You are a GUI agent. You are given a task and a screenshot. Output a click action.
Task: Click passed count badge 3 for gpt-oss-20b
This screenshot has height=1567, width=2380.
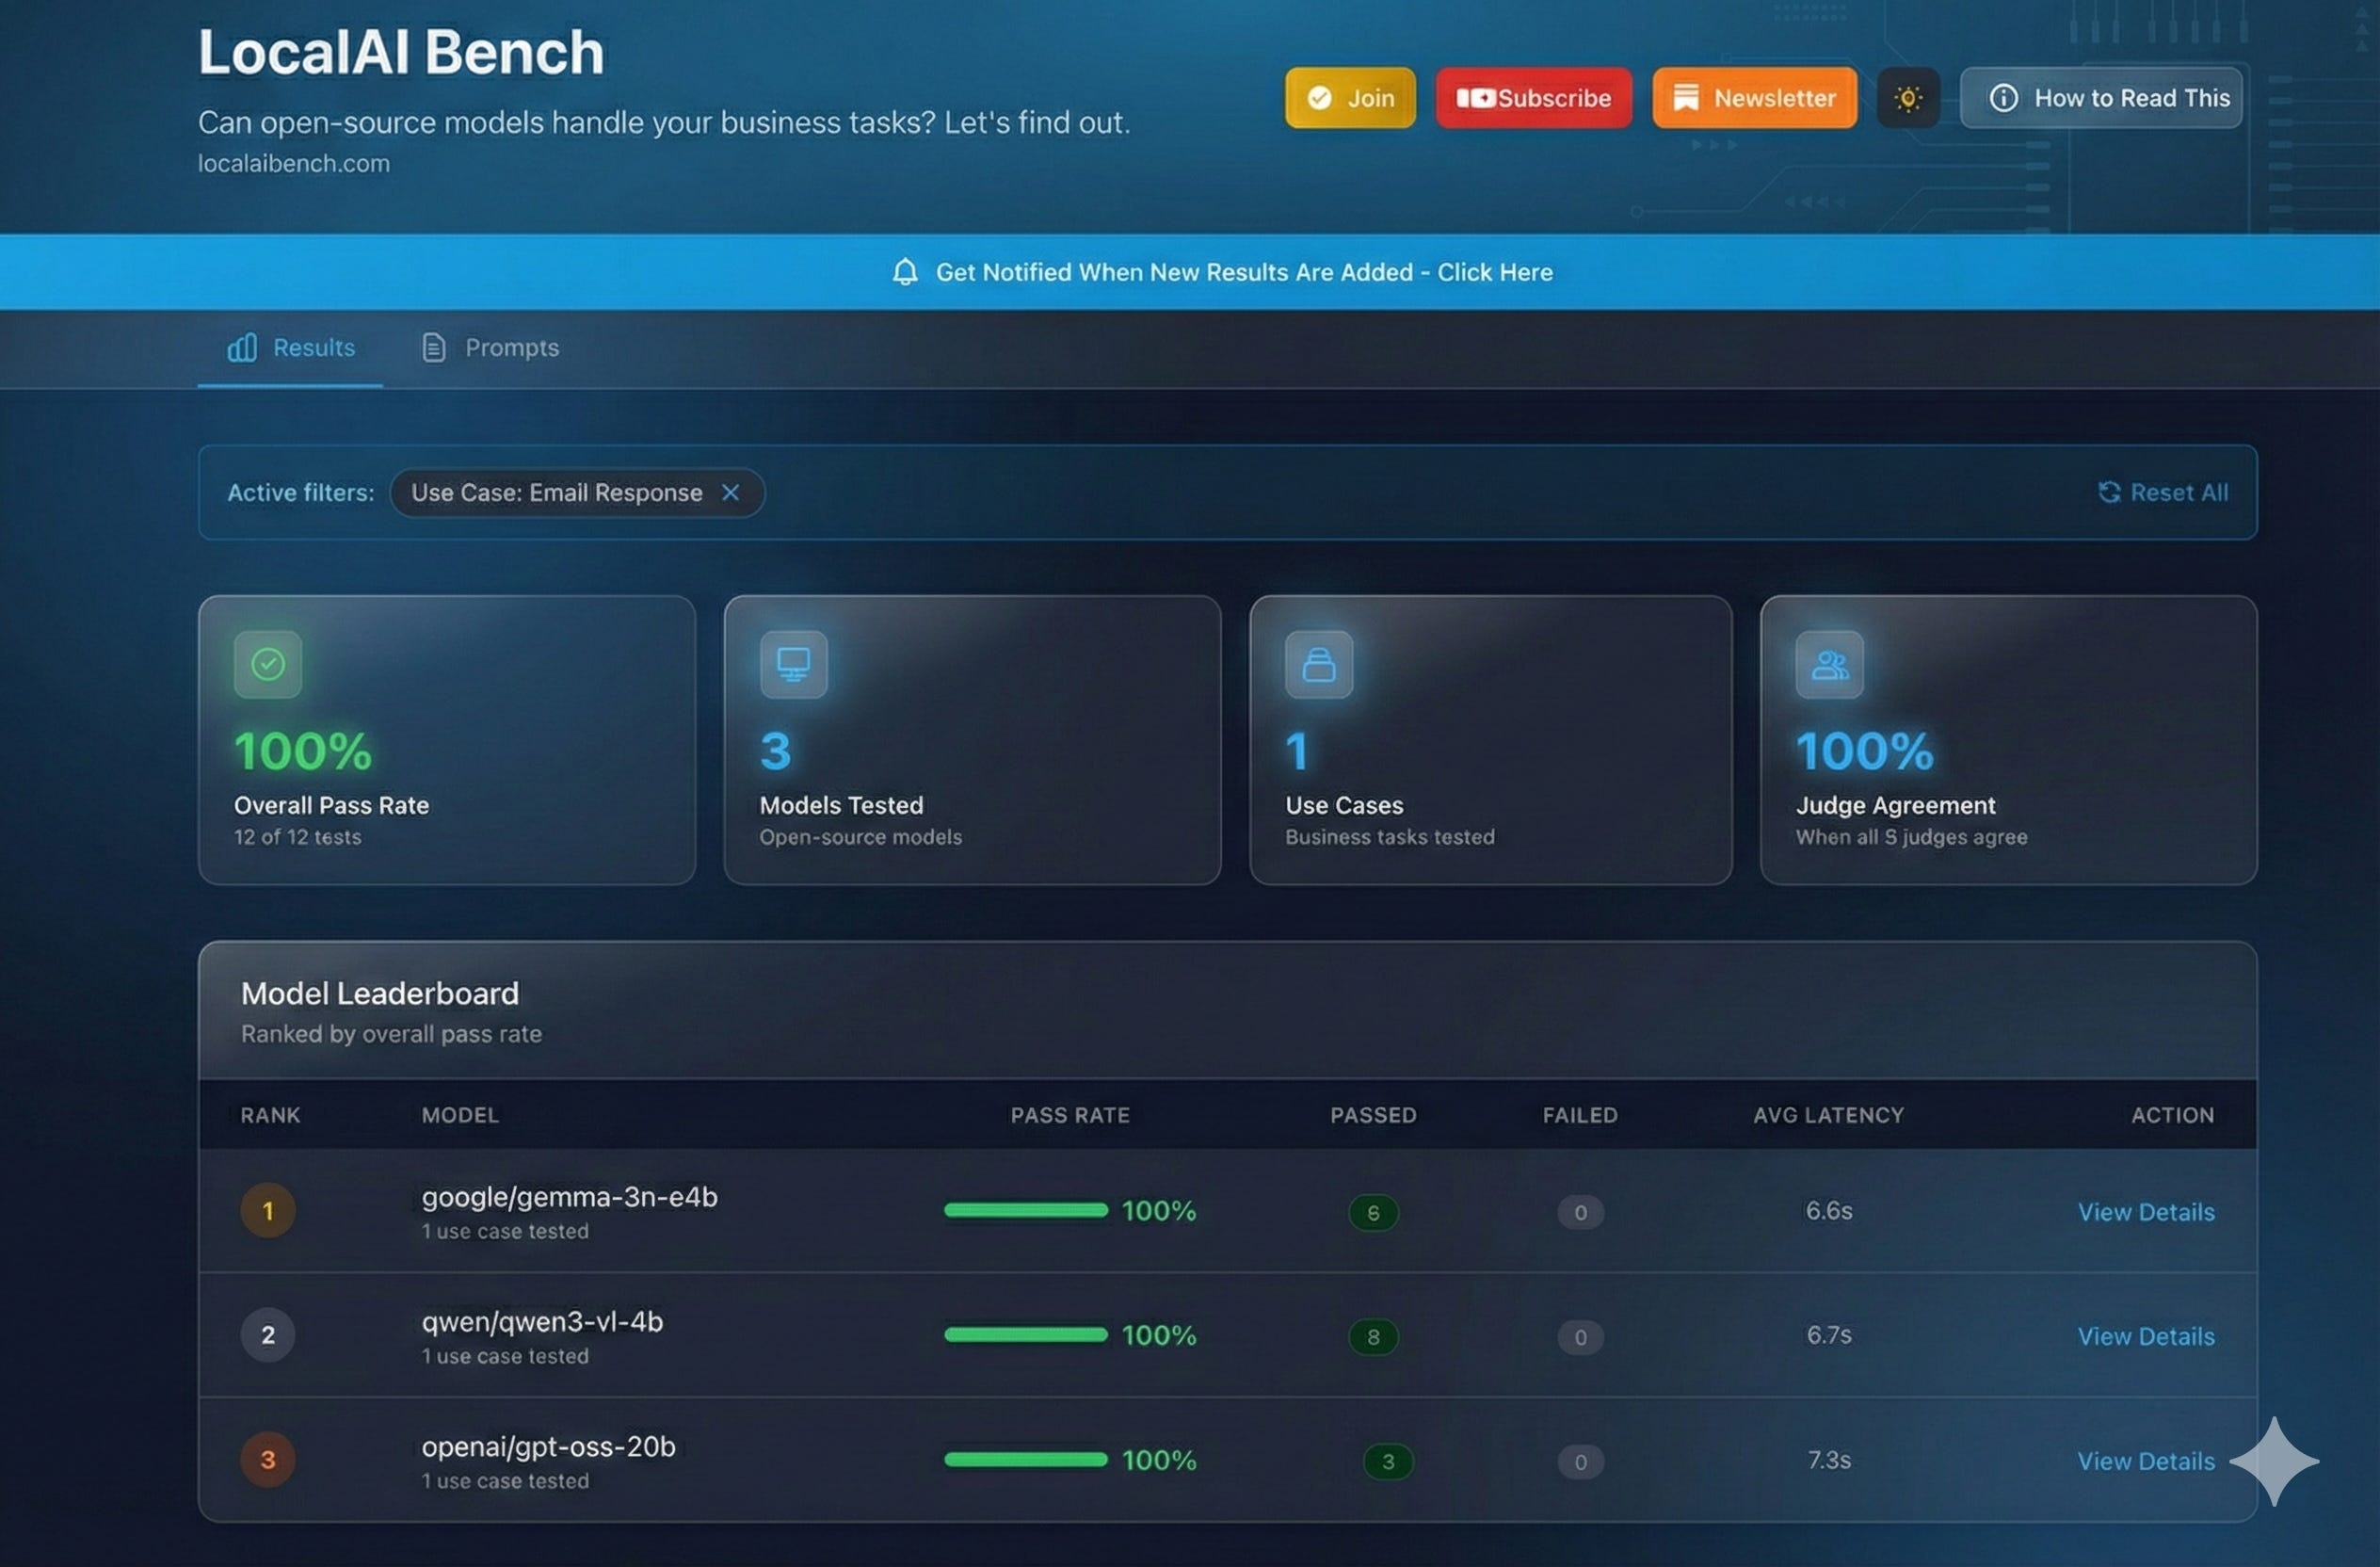coord(1388,1462)
